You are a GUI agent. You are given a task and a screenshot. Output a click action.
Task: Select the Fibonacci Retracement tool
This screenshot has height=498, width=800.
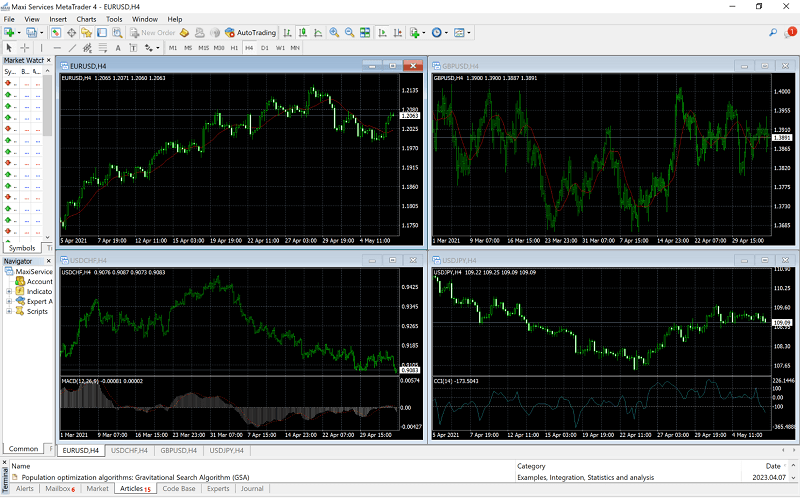[x=103, y=48]
